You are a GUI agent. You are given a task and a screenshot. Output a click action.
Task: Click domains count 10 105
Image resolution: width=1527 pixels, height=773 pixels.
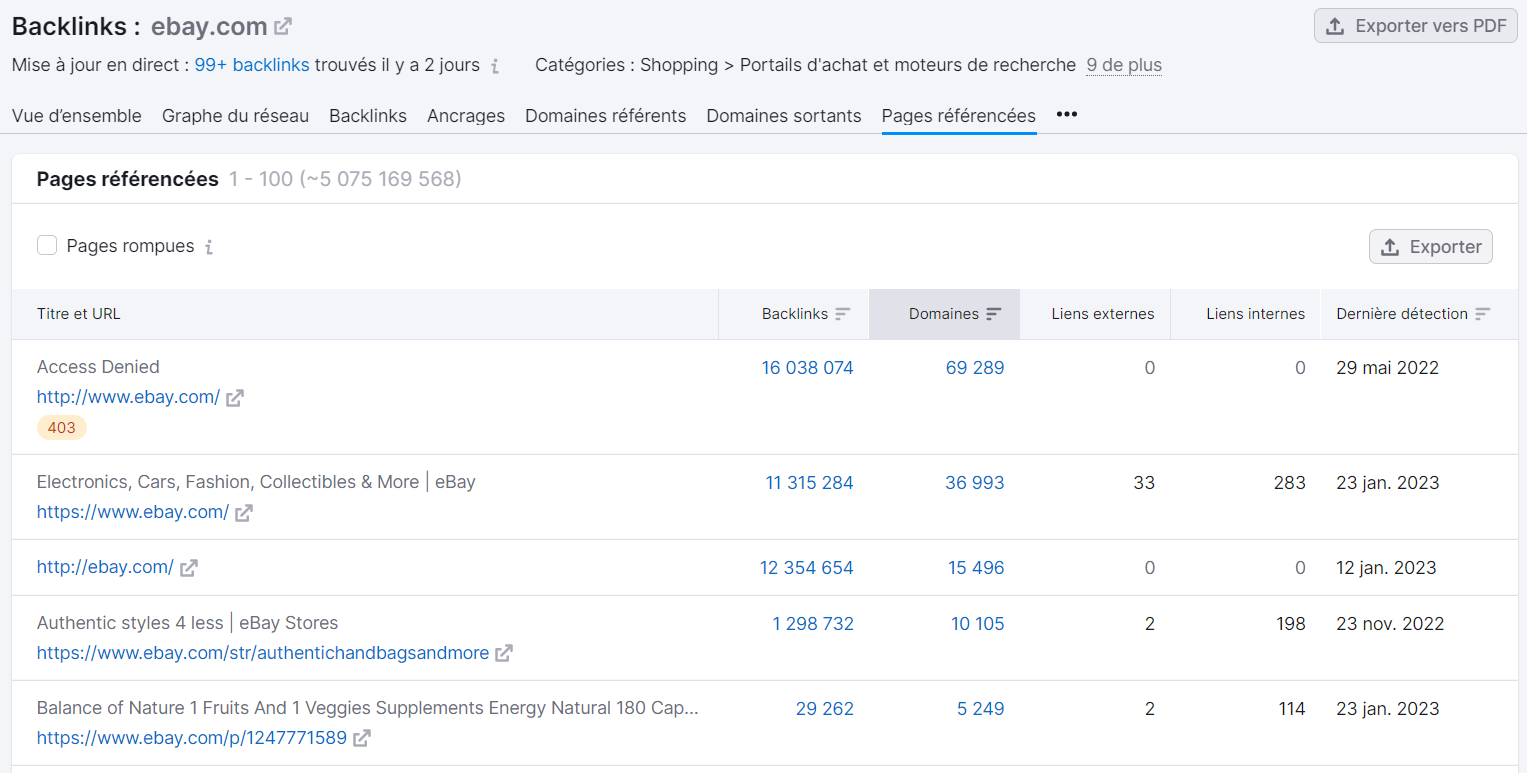978,624
